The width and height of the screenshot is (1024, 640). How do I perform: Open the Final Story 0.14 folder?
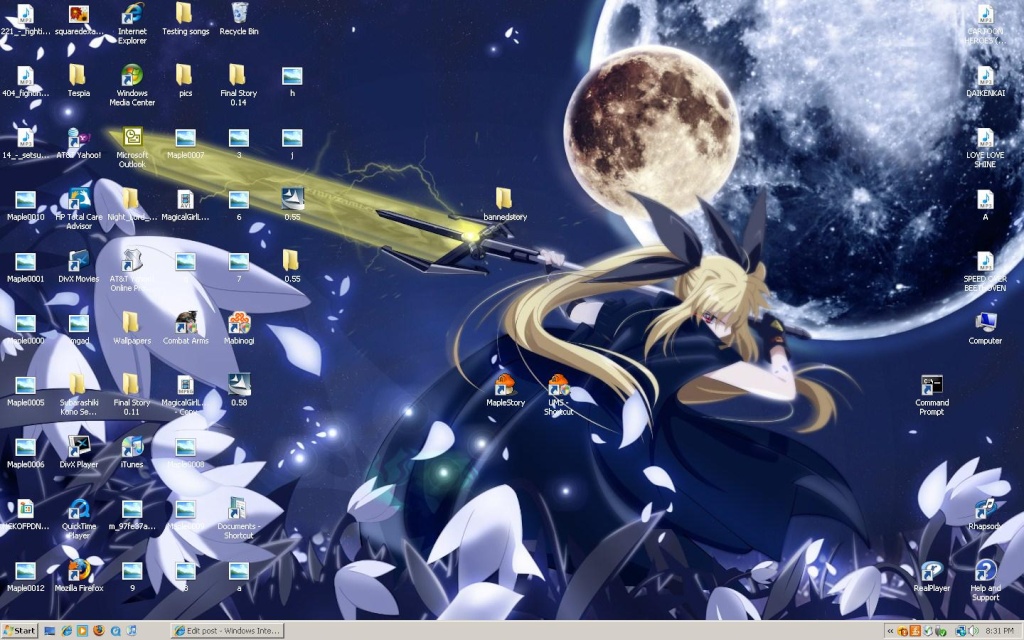[x=238, y=85]
